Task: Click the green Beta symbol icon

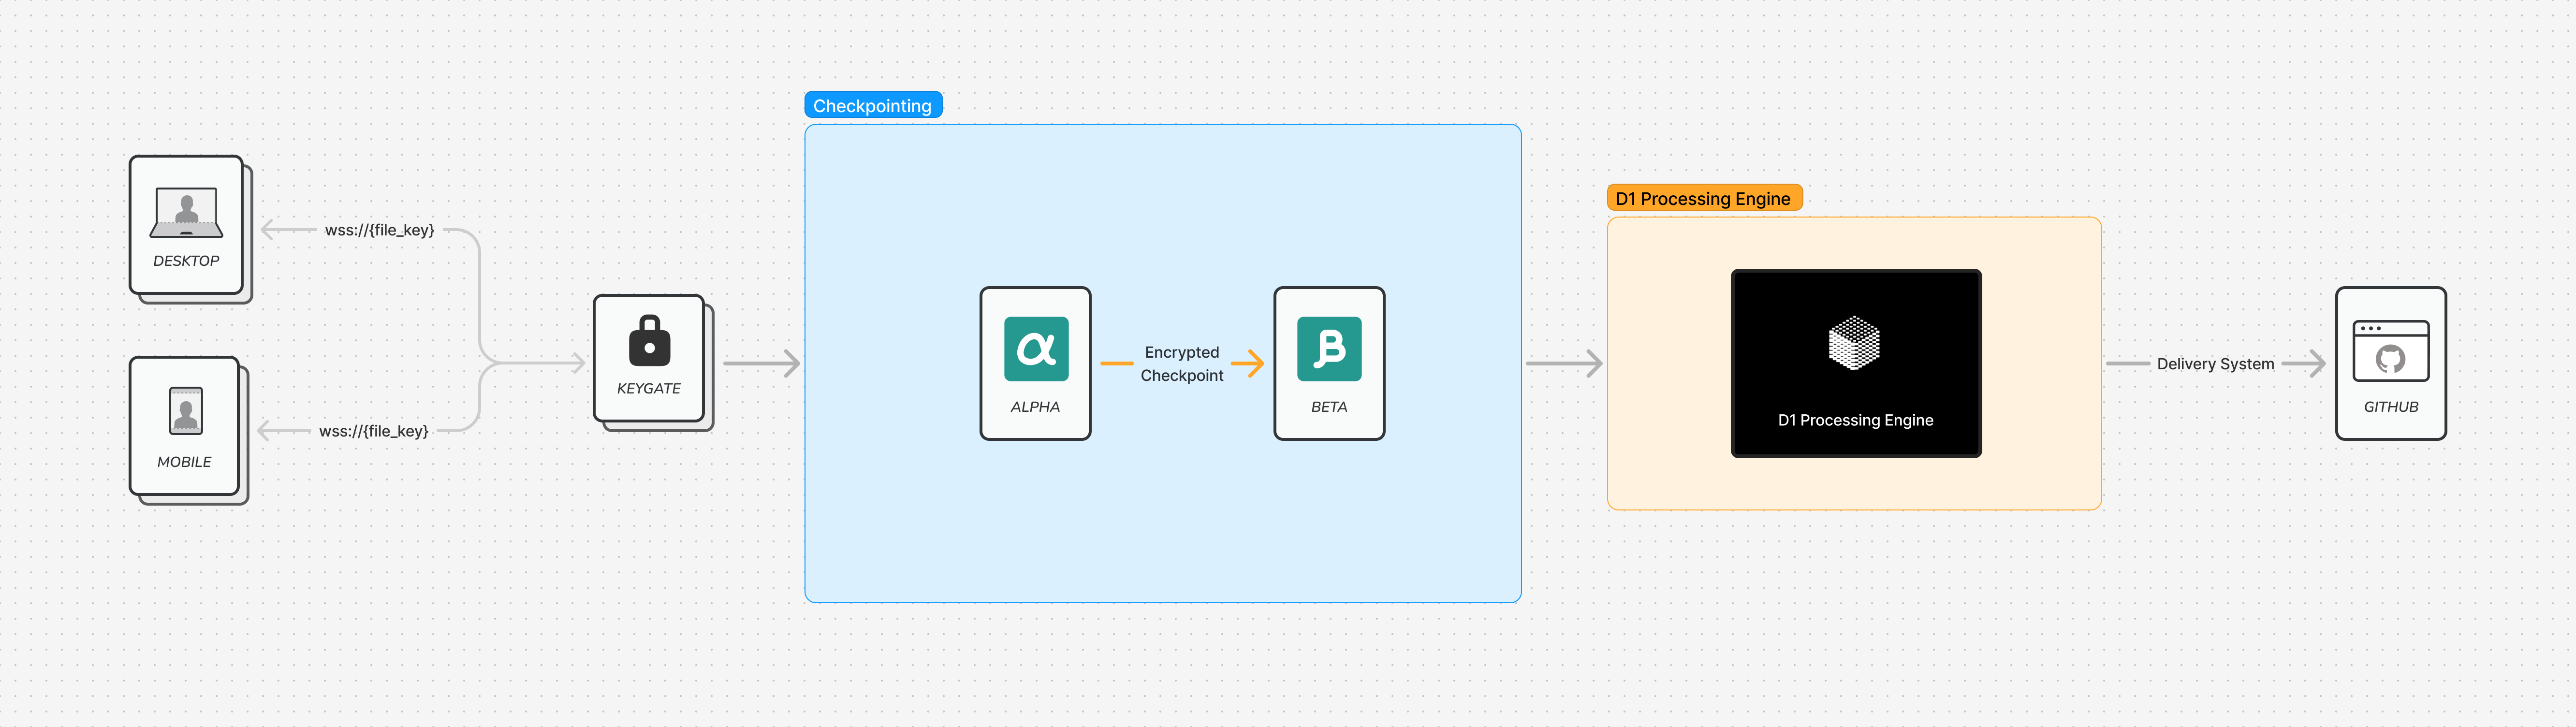Action: [x=1329, y=349]
